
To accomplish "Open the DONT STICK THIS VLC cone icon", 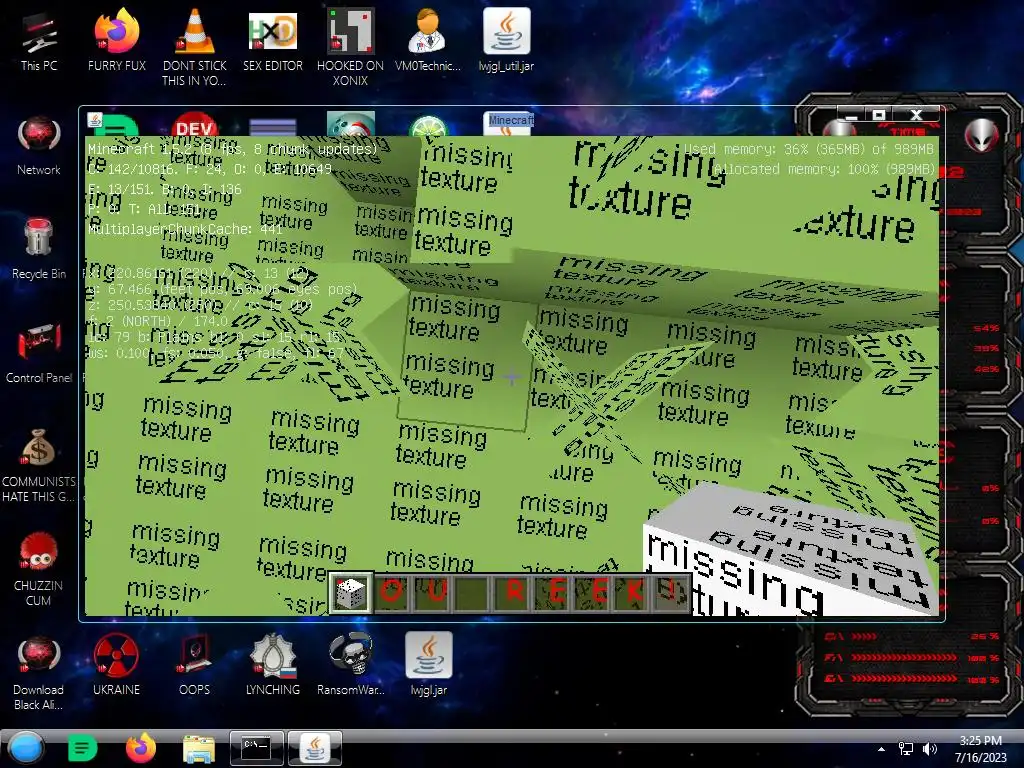I will click(x=194, y=47).
